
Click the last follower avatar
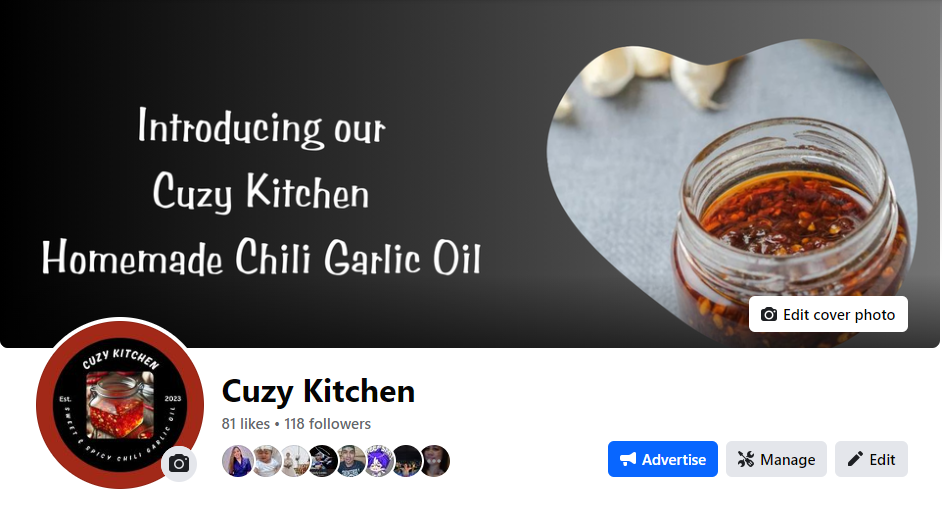(x=435, y=461)
